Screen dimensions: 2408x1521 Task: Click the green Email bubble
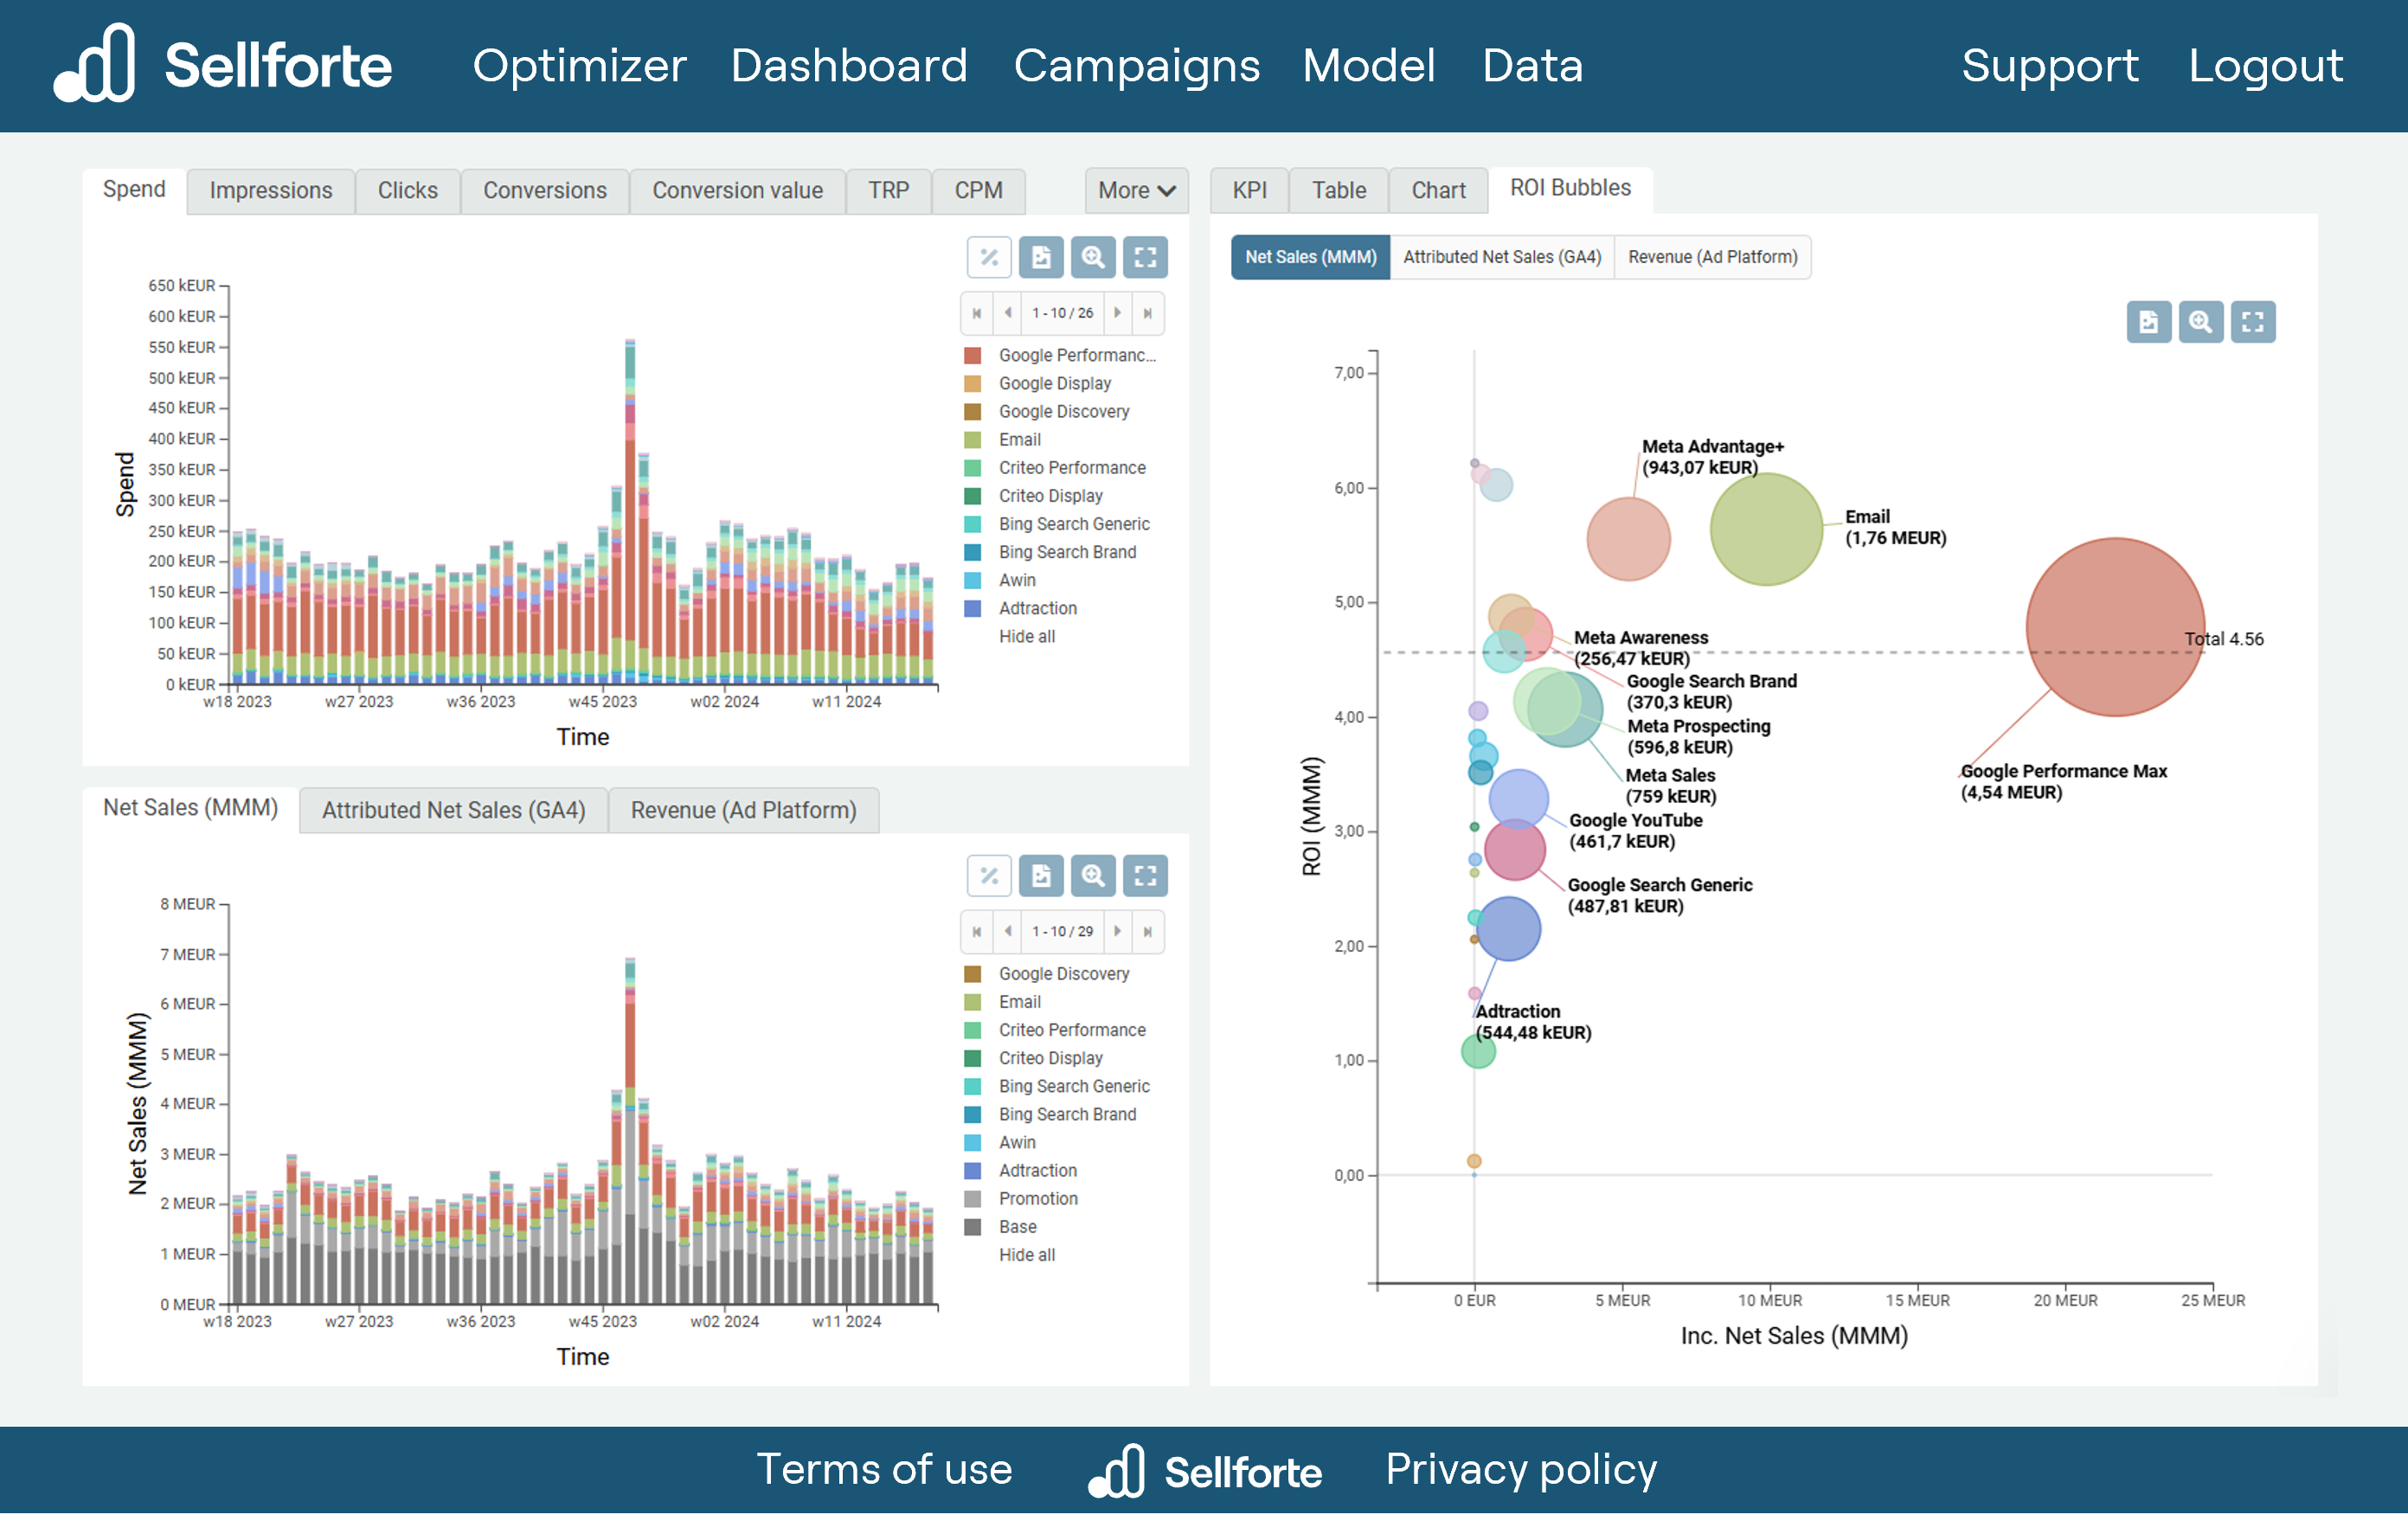[1766, 529]
